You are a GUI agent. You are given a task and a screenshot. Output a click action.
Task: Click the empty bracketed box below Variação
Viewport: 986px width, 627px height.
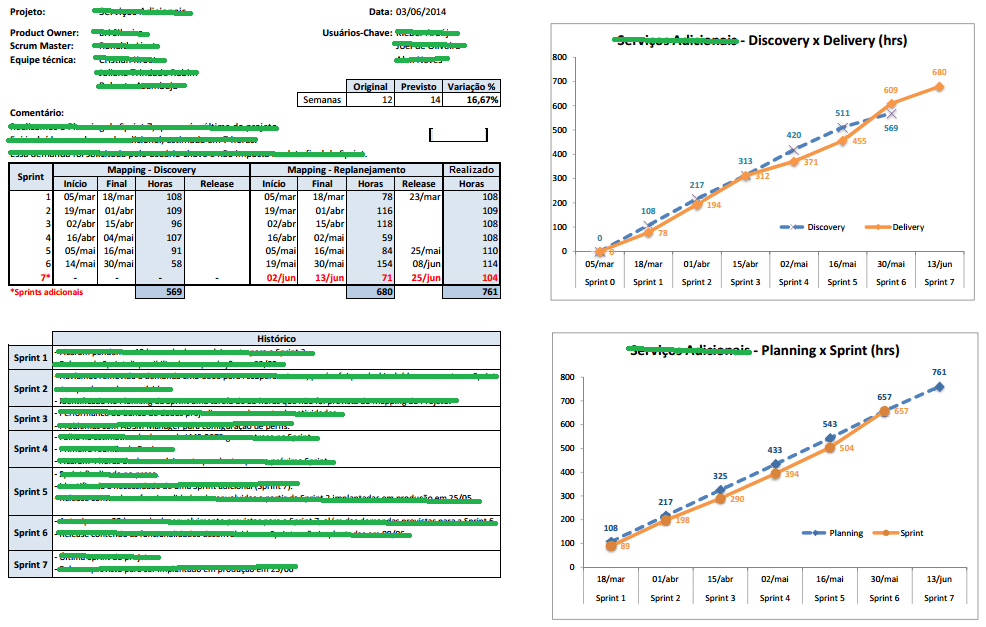coord(458,135)
